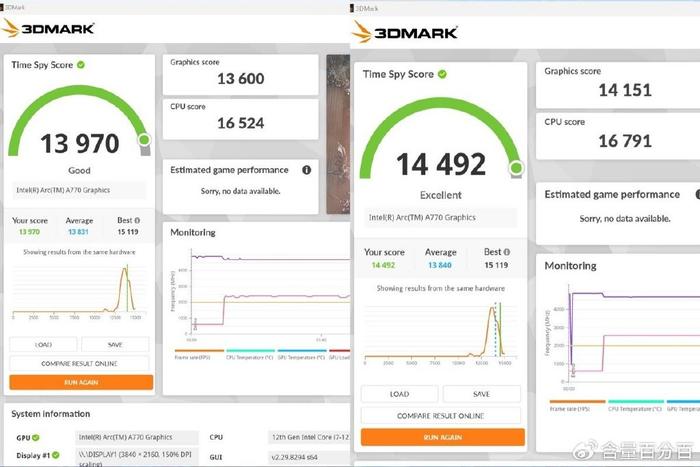Click the left window 3DMark title bar label
This screenshot has height=467, width=700.
[14, 7]
